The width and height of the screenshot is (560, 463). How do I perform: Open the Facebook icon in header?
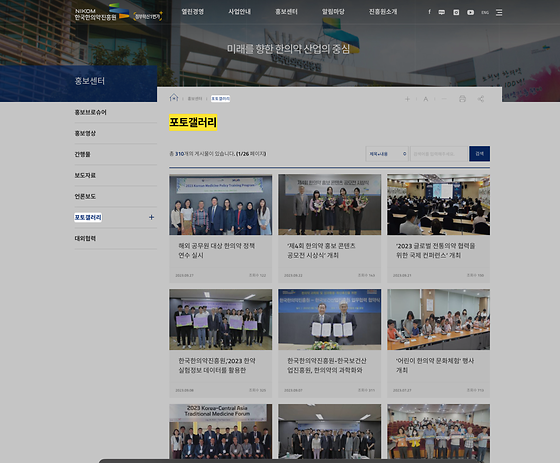point(429,12)
